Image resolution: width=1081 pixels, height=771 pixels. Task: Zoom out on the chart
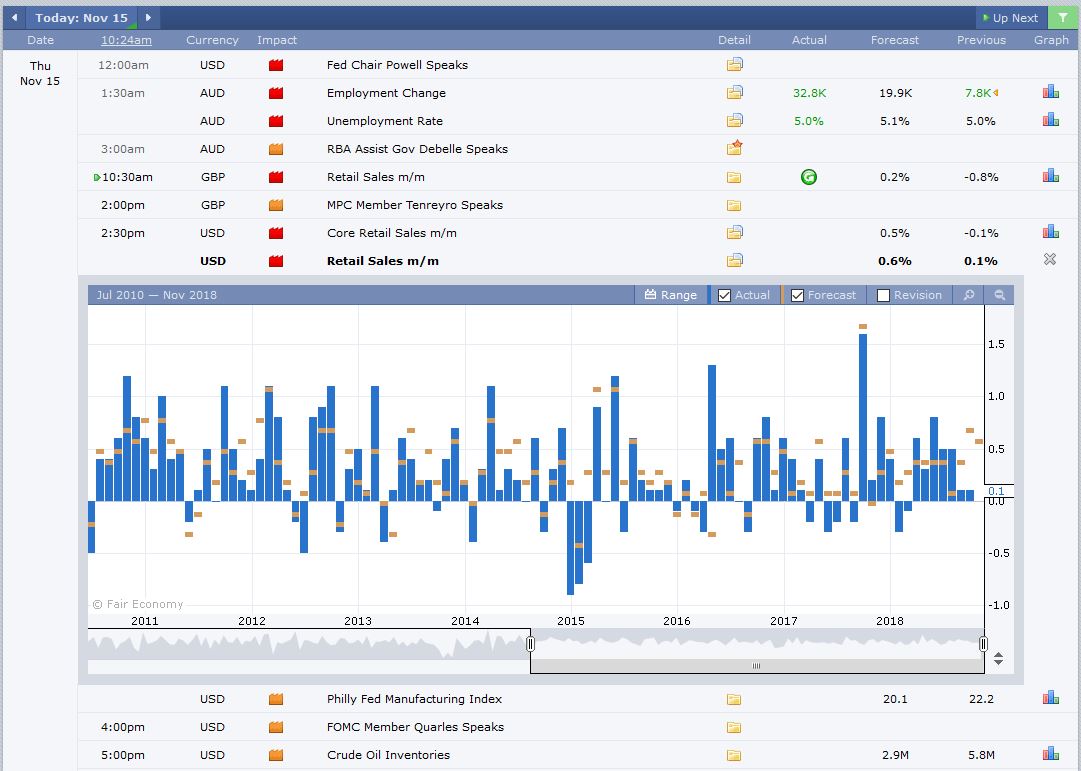[x=999, y=295]
